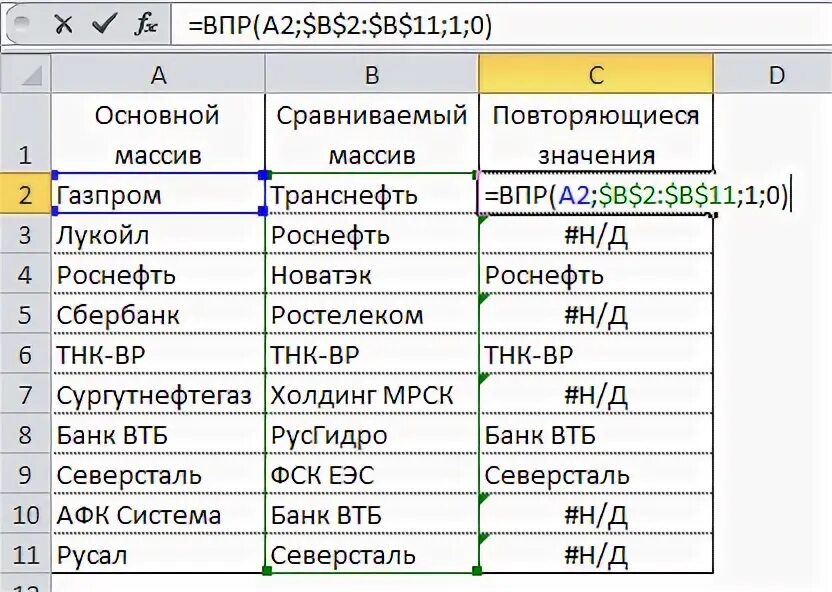Click the cell 'Повторяющиеся значения'
Viewport: 832px width, 592px height.
595,133
